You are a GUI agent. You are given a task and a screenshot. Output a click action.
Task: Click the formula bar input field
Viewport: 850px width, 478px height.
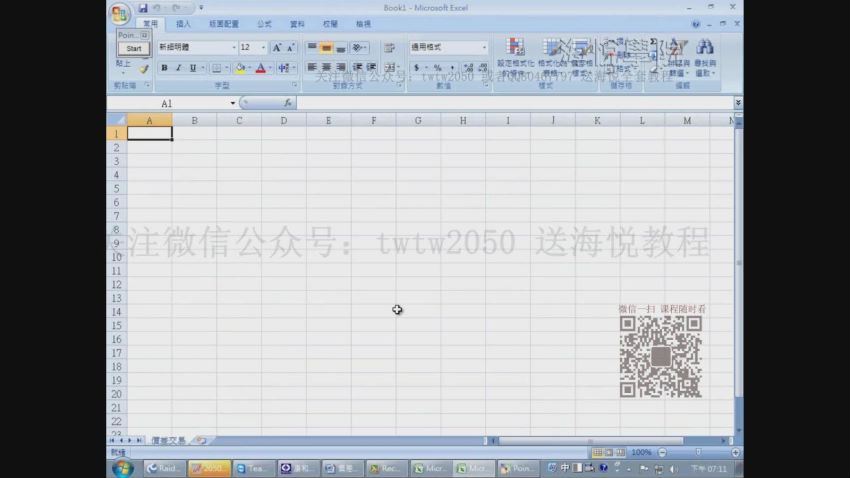515,103
